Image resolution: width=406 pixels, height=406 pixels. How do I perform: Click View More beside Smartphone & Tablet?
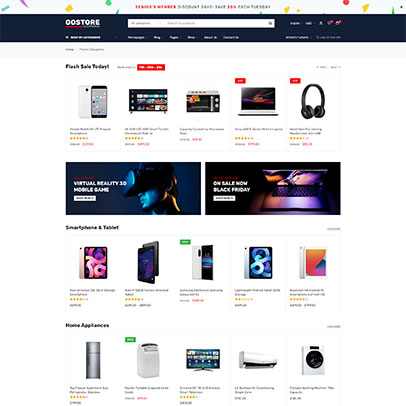point(334,229)
